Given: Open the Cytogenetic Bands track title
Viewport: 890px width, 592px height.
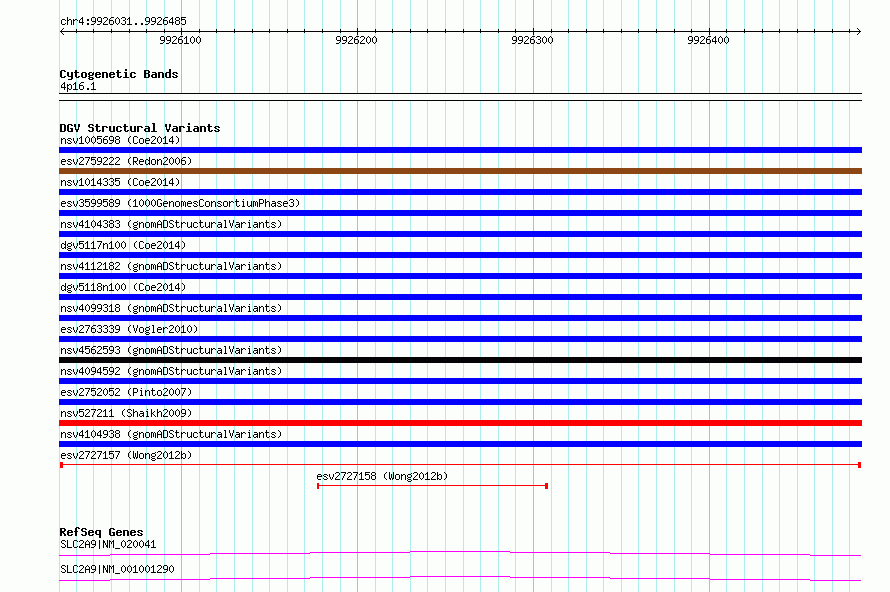Looking at the screenshot, I should coord(119,74).
